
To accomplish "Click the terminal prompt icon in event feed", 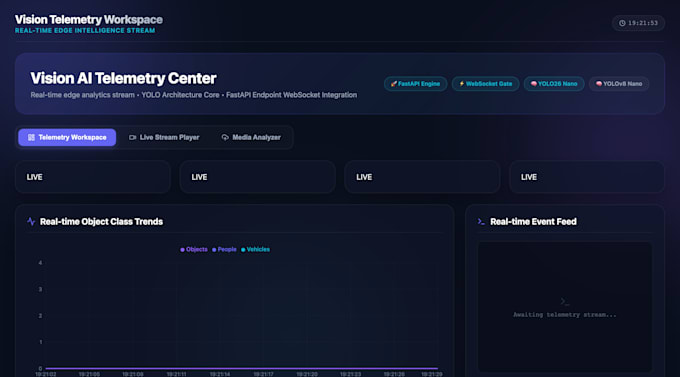I will tap(564, 301).
